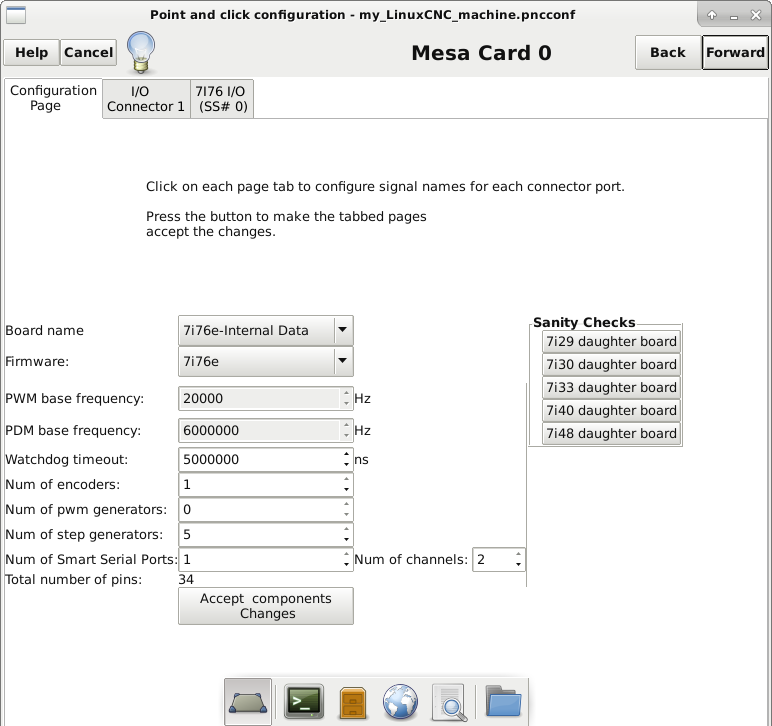Launch the web browser globe icon
This screenshot has height=726, width=772.
tap(400, 702)
